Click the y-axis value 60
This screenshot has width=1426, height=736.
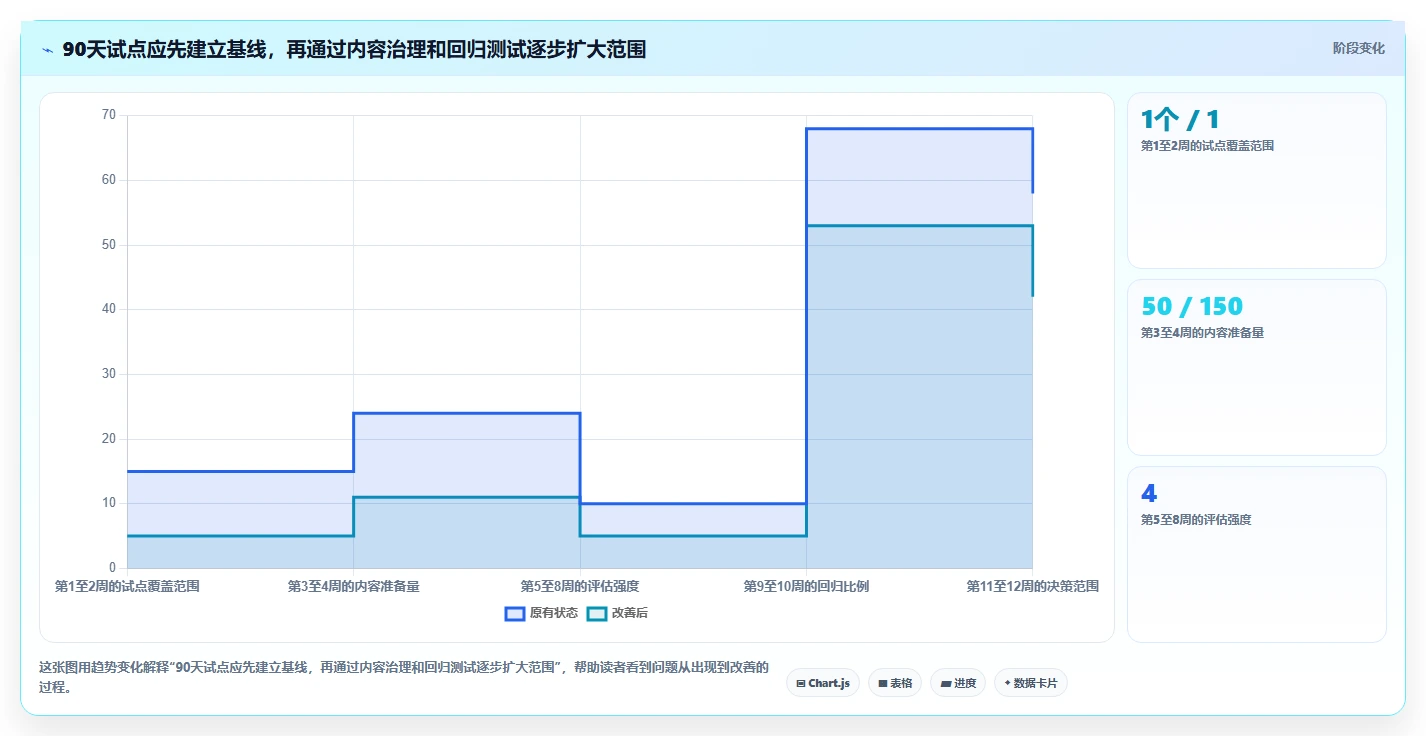click(109, 180)
